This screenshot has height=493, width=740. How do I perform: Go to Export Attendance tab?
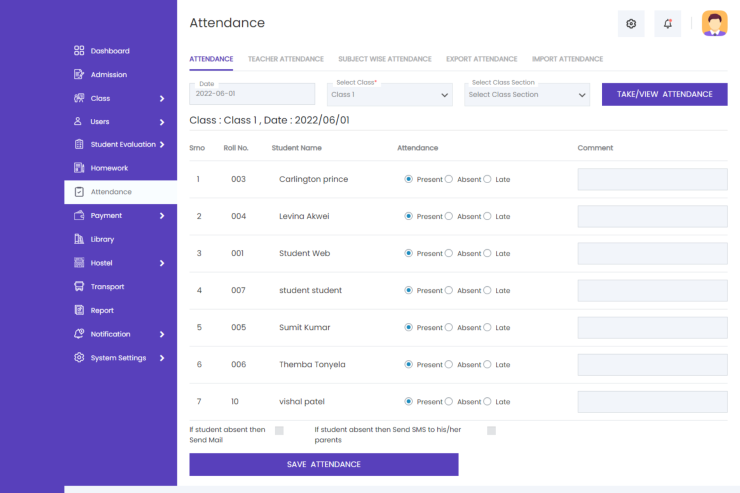click(481, 59)
